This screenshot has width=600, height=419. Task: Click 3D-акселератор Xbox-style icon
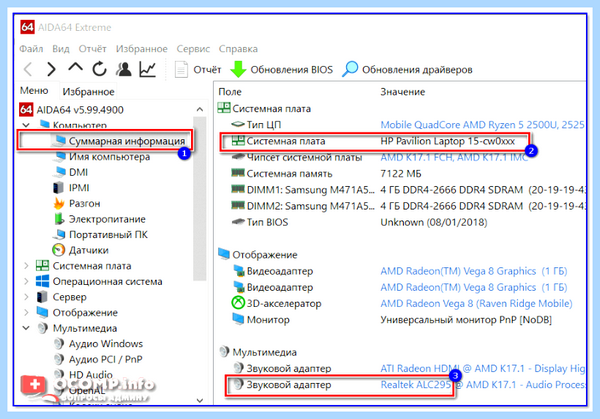tap(238, 303)
